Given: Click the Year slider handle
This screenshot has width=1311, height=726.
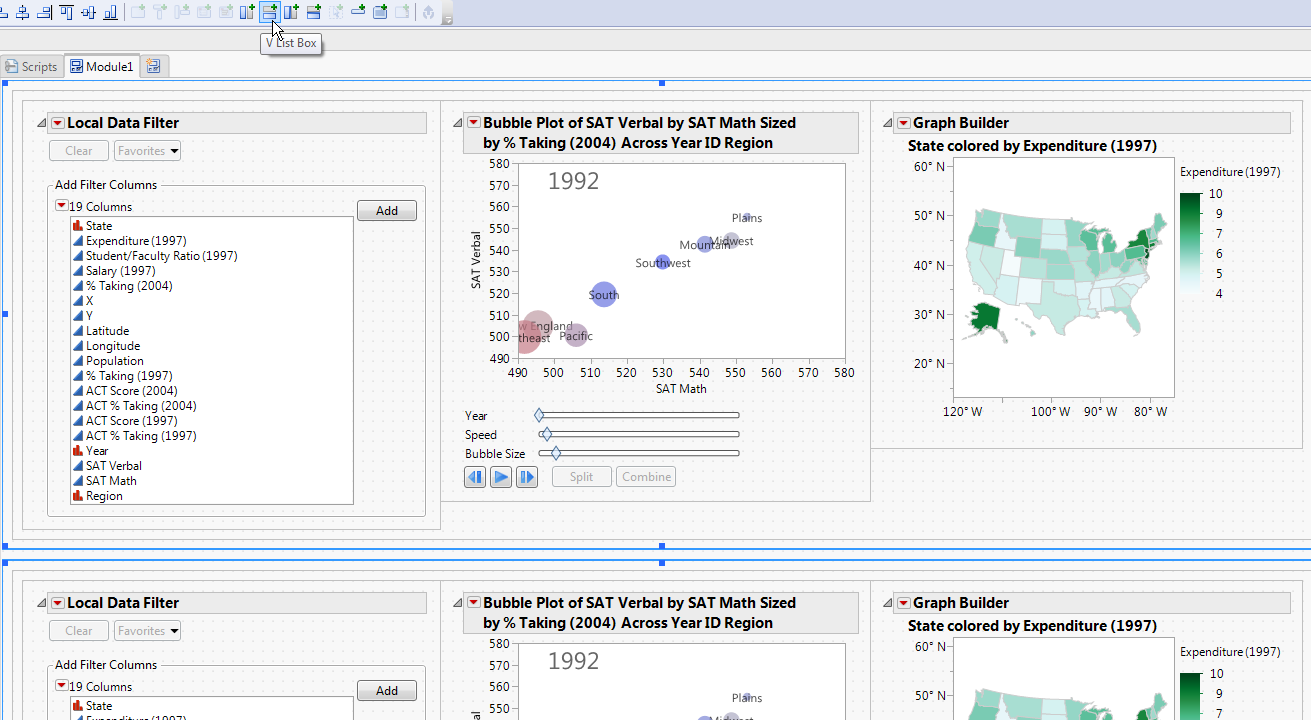Looking at the screenshot, I should pyautogui.click(x=539, y=415).
